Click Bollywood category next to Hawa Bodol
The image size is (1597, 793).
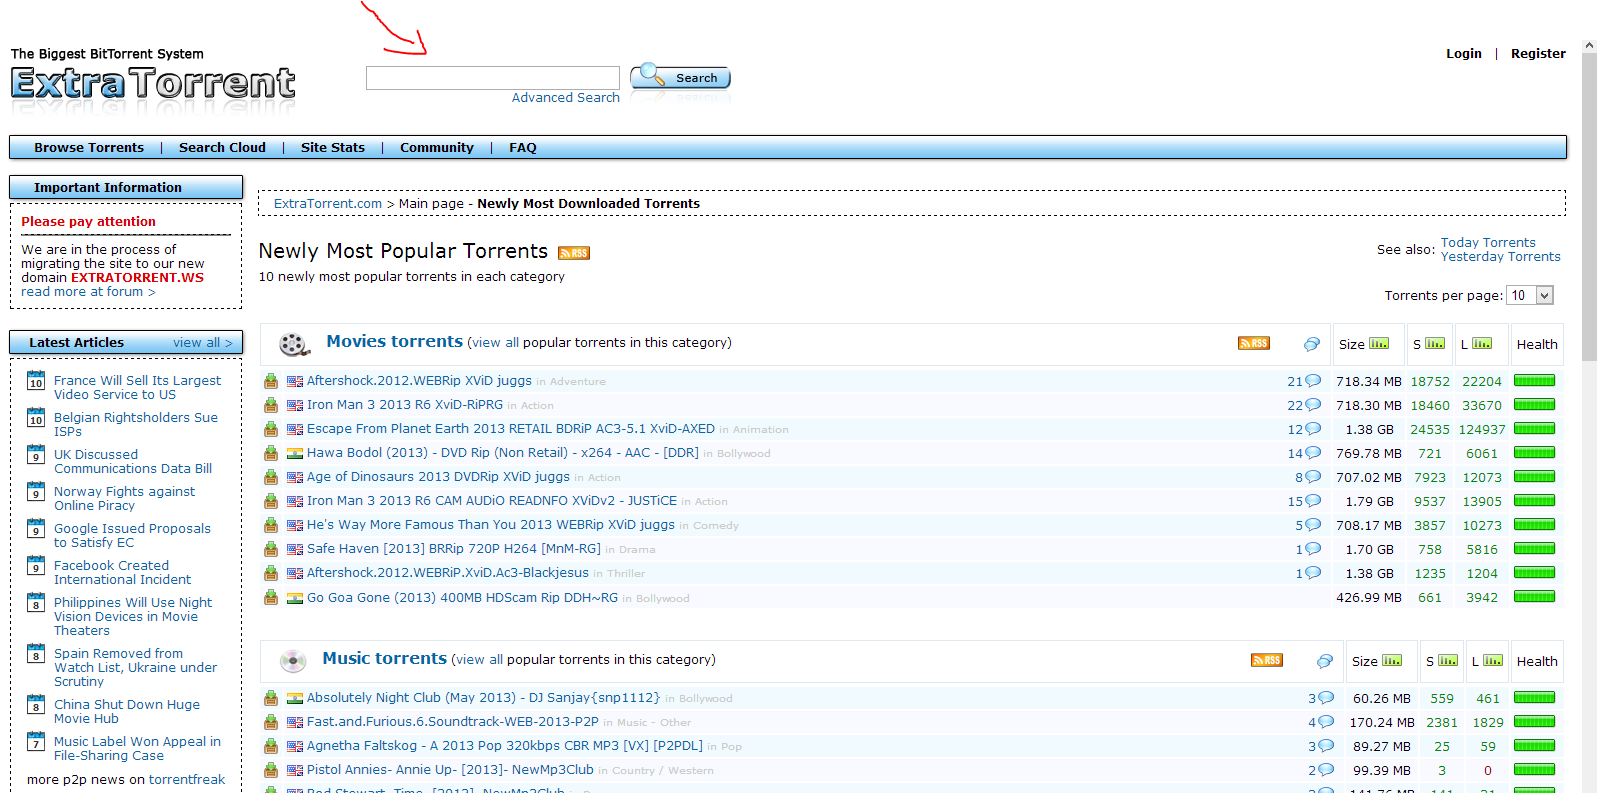[743, 454]
